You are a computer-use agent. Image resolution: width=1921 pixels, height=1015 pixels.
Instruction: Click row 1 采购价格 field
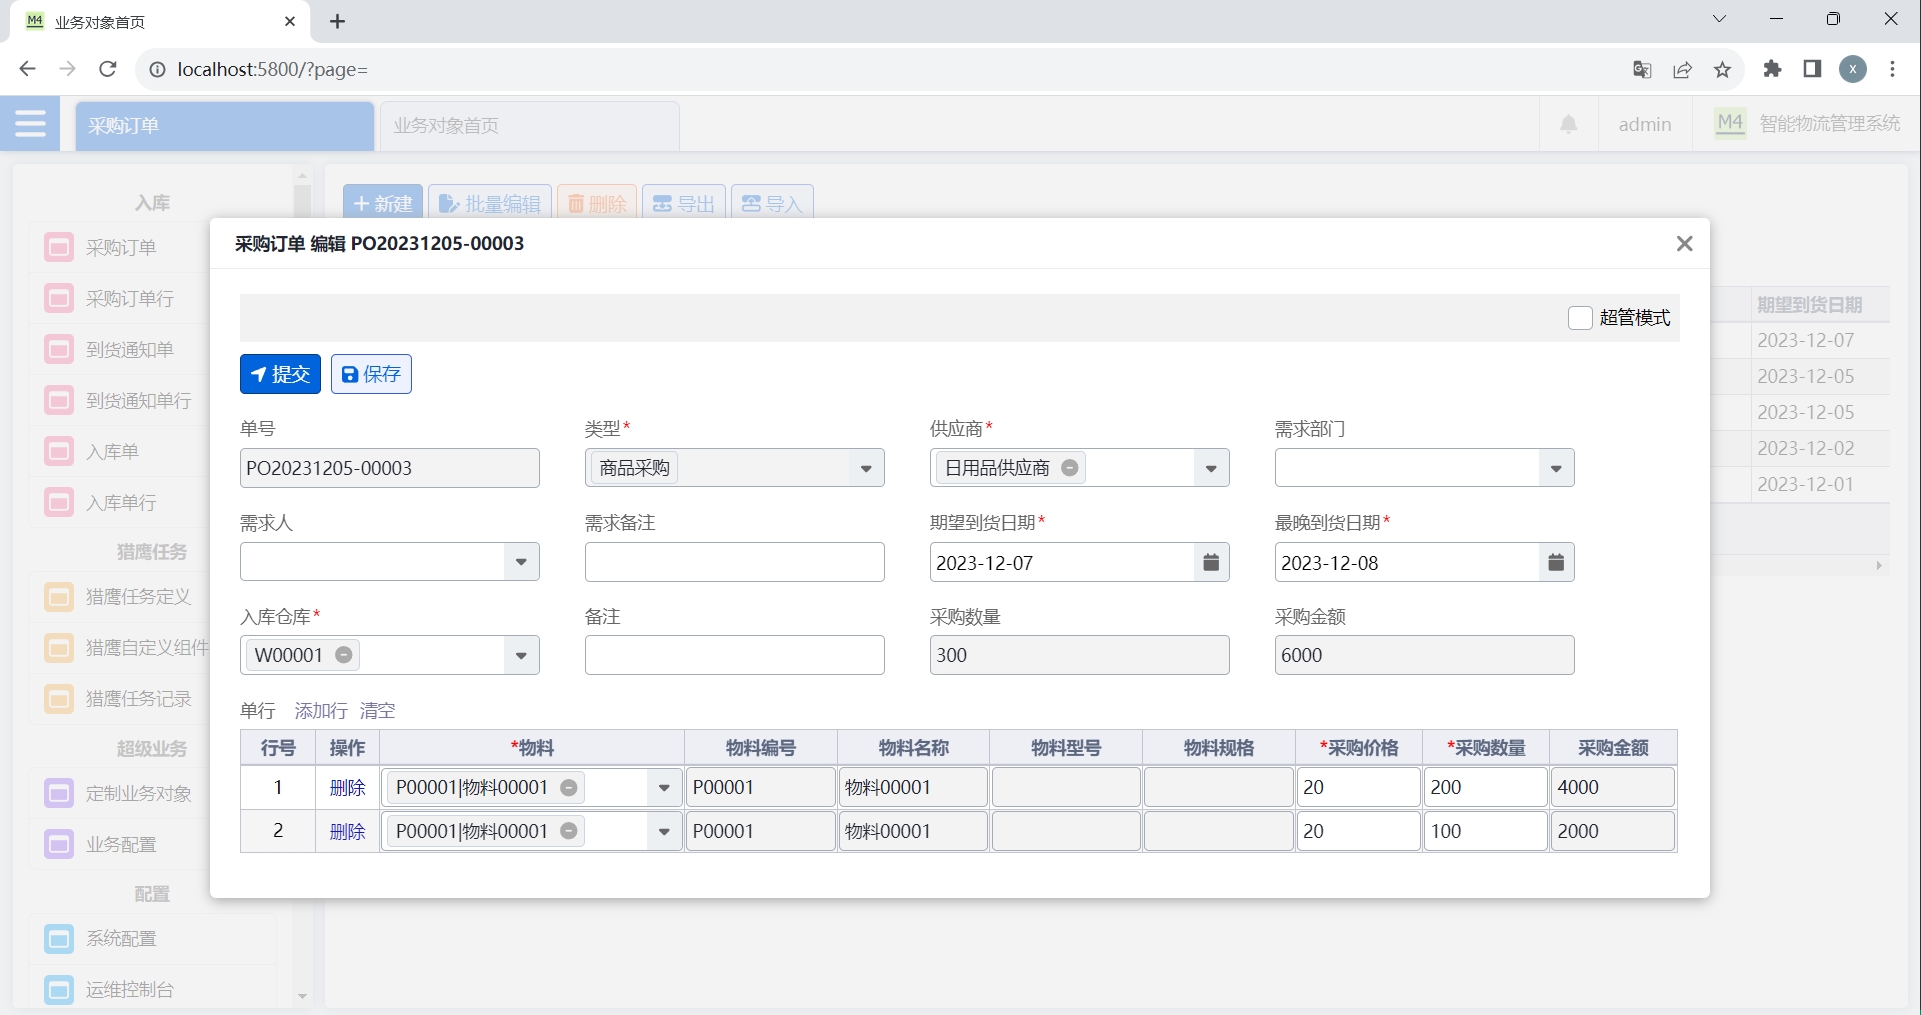click(x=1358, y=787)
